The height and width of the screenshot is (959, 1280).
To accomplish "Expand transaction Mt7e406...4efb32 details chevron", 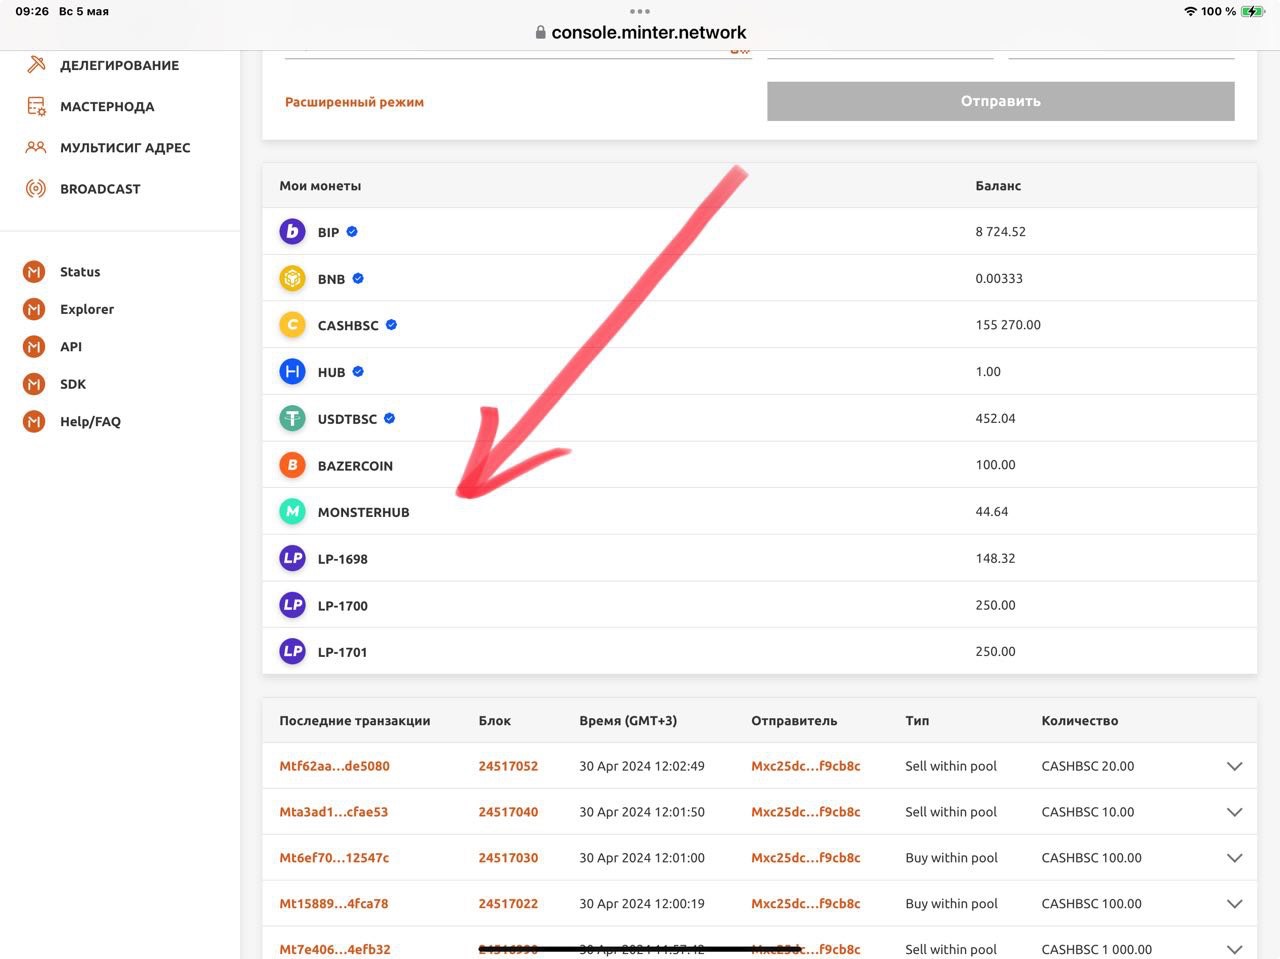I will point(1234,949).
